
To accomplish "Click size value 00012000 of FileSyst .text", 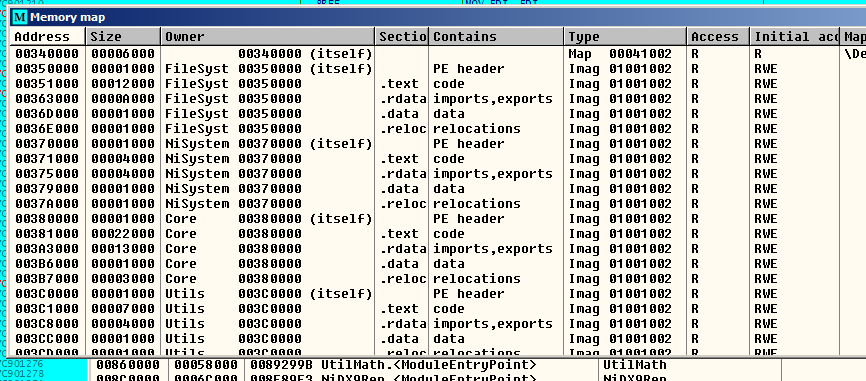I will pos(123,83).
